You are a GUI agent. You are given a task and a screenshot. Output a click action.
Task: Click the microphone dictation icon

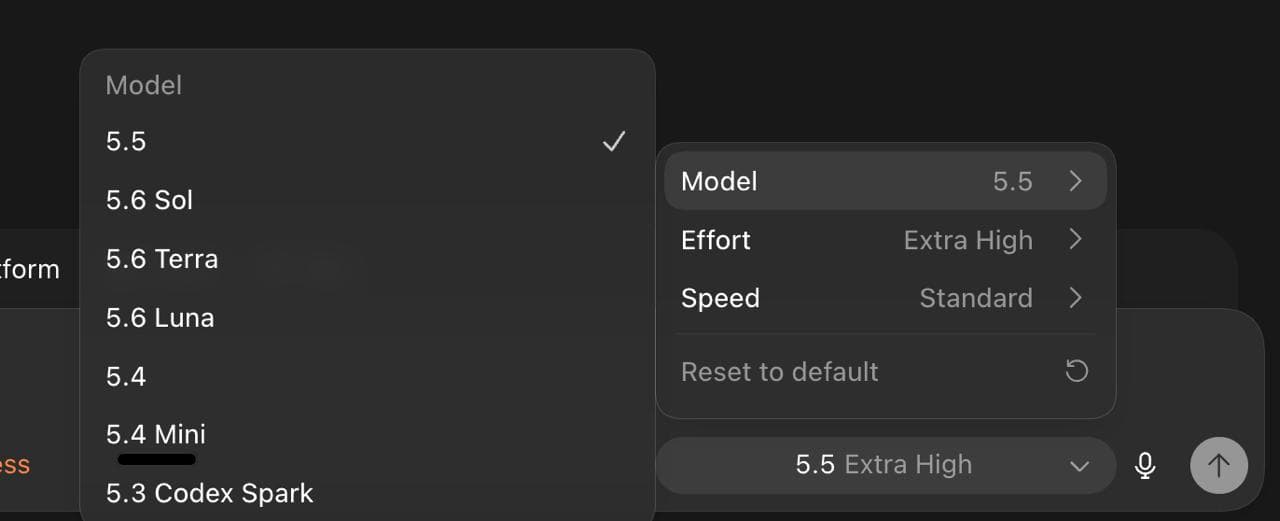tap(1146, 465)
